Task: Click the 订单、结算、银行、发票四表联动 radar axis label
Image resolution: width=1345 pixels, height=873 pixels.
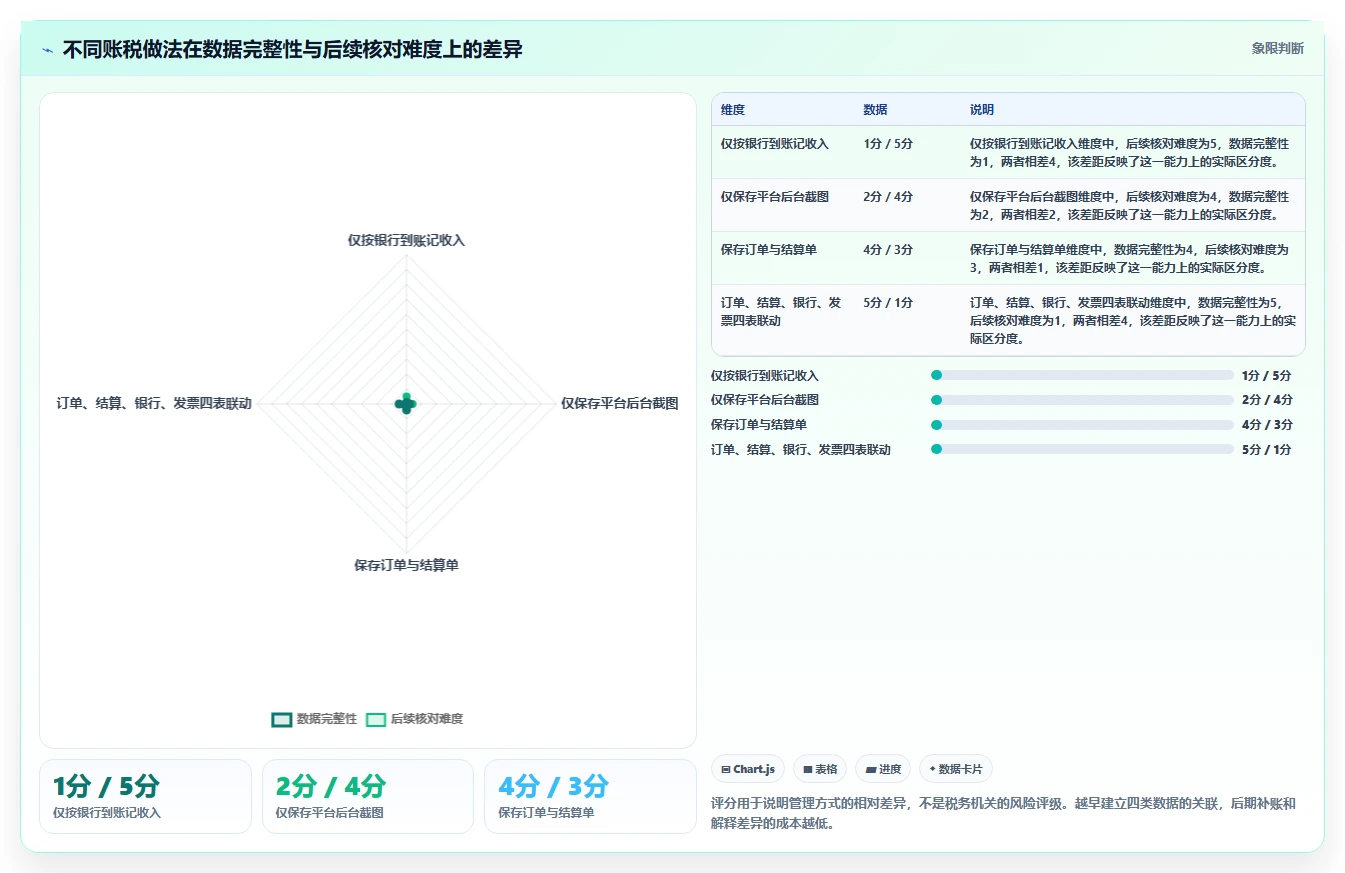Action: (154, 404)
